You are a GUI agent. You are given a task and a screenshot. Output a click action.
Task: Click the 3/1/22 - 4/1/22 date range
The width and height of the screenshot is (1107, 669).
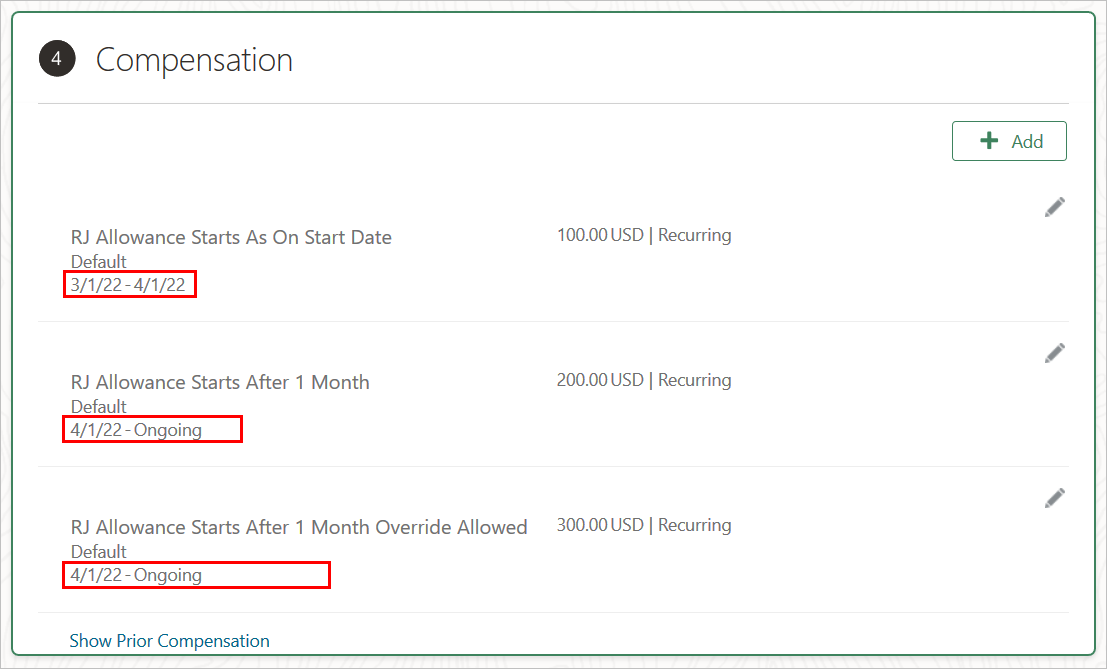coord(128,285)
